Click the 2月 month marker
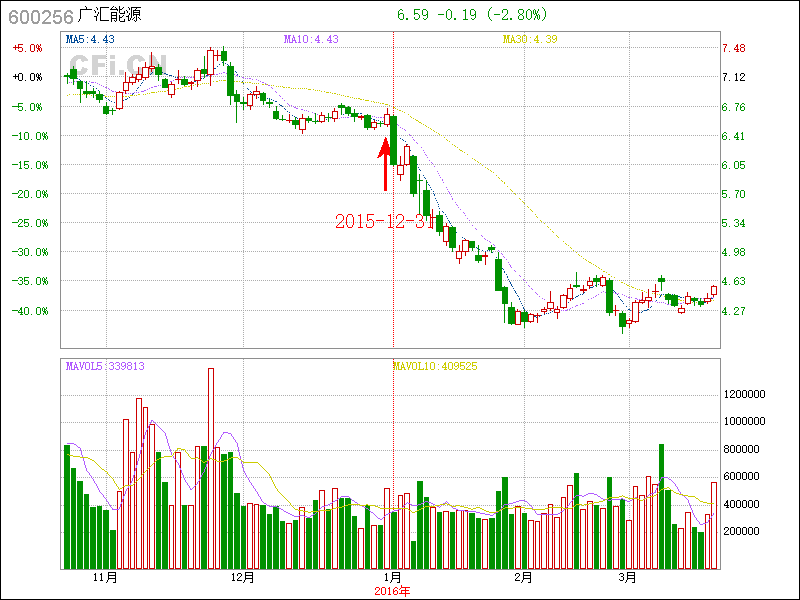The width and height of the screenshot is (800, 600). pyautogui.click(x=523, y=577)
